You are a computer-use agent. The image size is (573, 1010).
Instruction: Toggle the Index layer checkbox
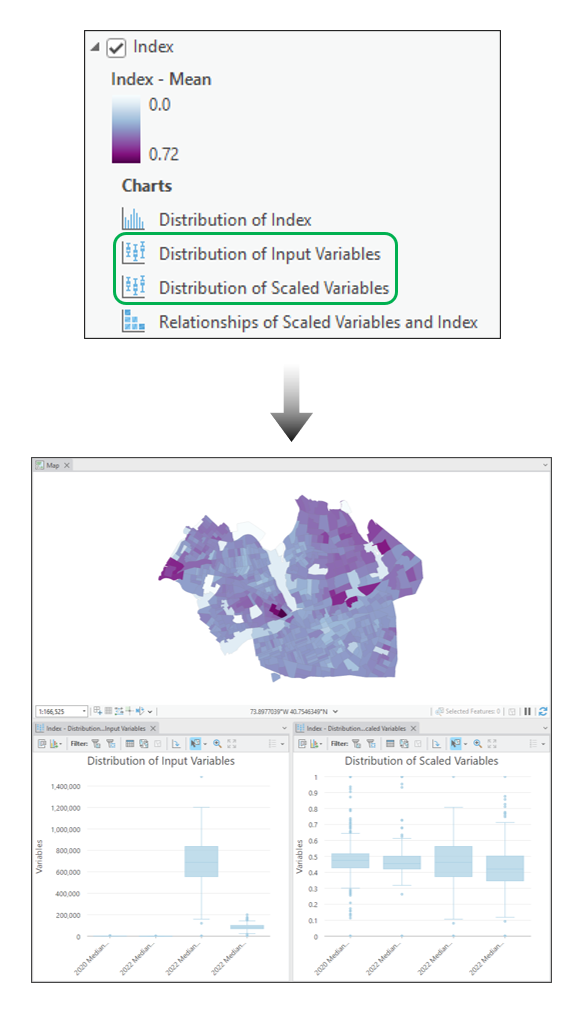click(x=116, y=48)
